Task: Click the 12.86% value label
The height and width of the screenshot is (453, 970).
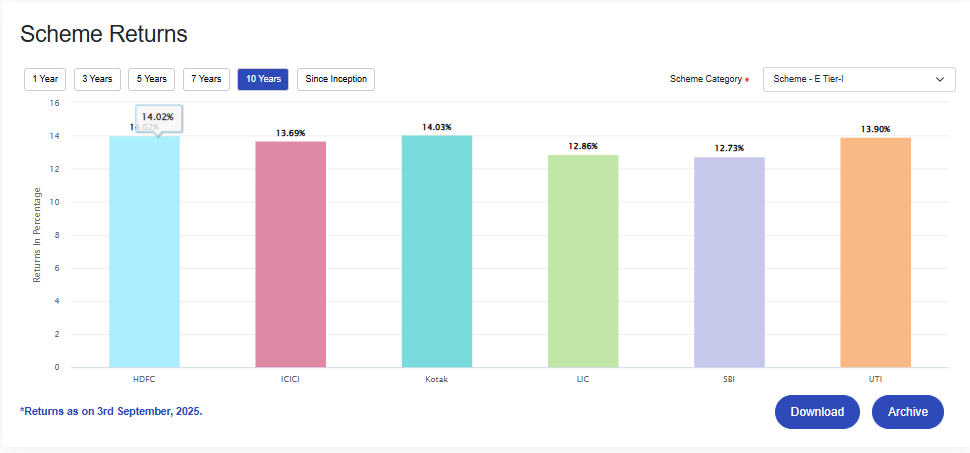Action: point(583,147)
